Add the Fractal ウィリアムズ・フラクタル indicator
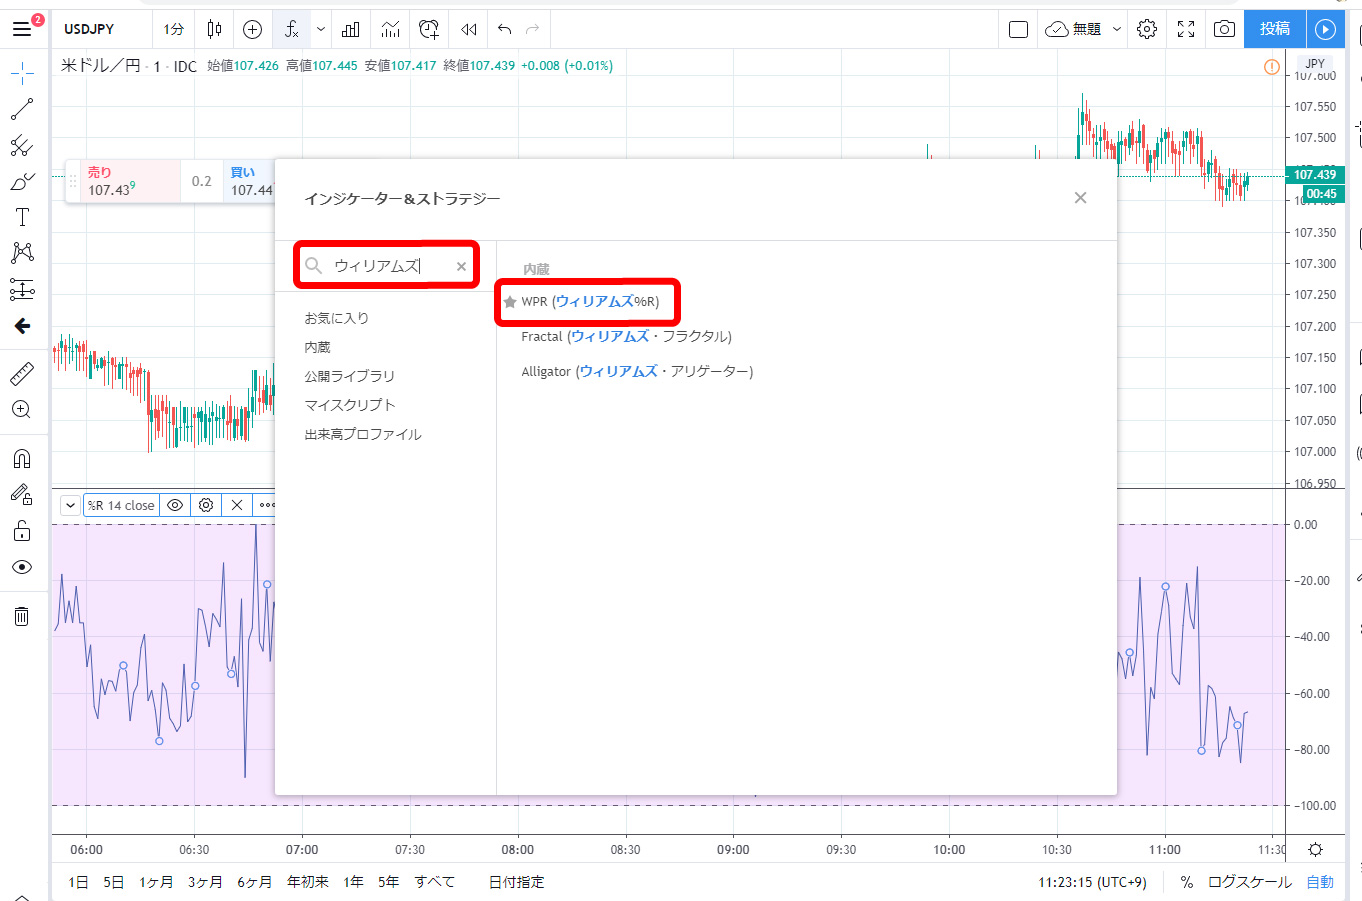Viewport: 1362px width, 901px height. [x=627, y=336]
